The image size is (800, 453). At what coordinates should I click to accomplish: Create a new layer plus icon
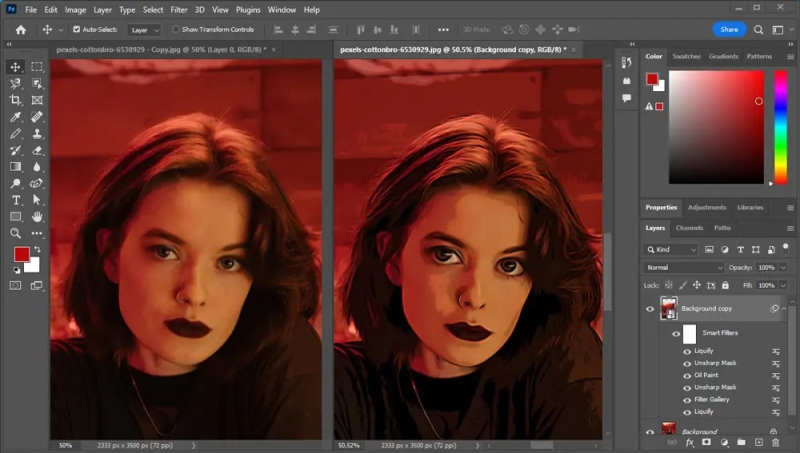coord(759,442)
